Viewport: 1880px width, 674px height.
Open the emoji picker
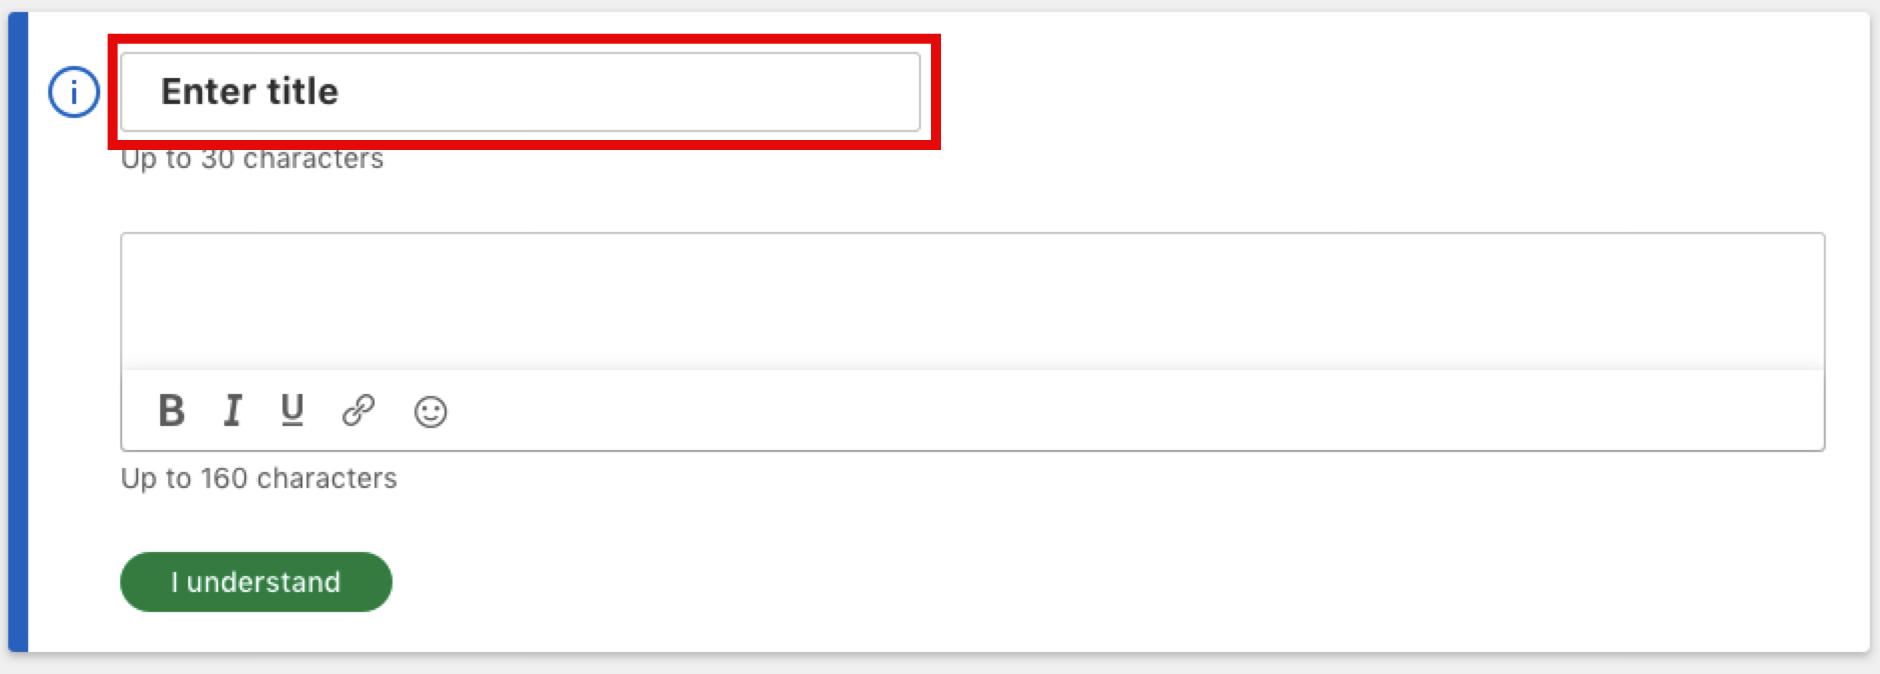point(430,412)
